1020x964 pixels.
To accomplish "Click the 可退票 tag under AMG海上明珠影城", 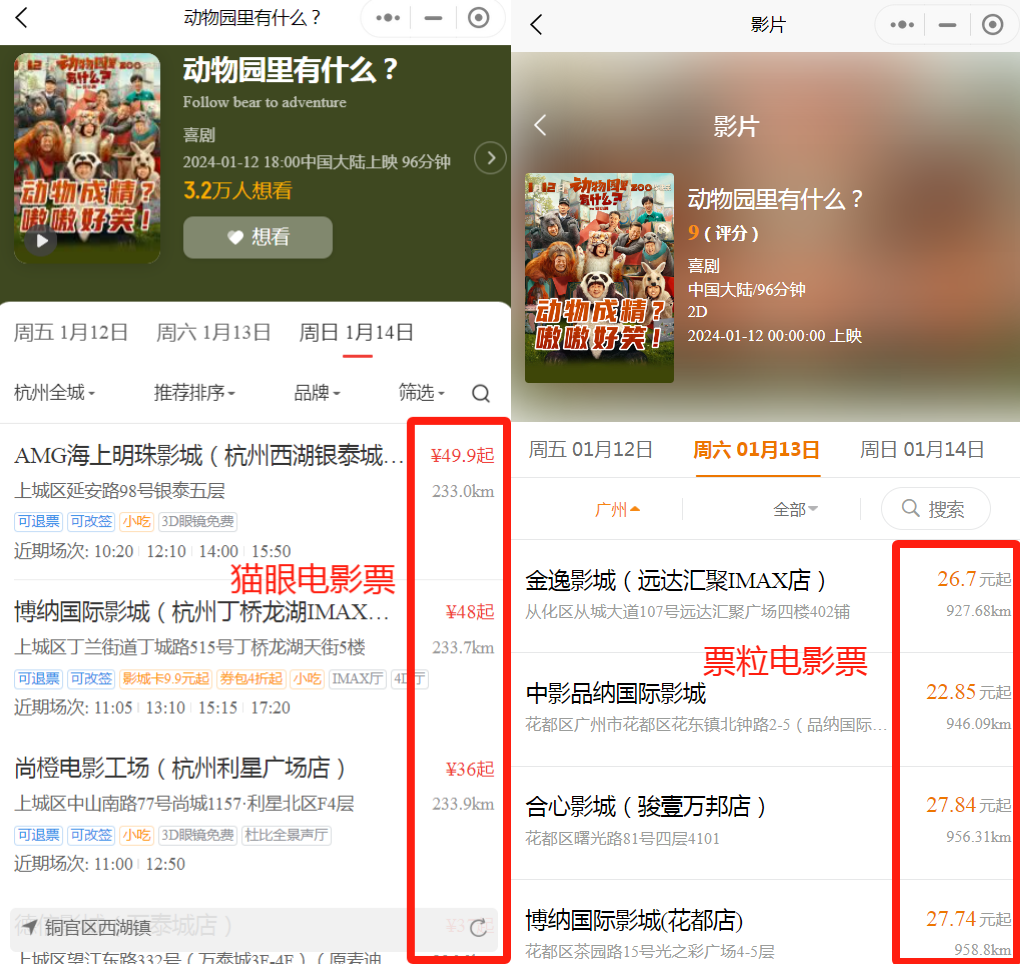I will click(x=38, y=522).
